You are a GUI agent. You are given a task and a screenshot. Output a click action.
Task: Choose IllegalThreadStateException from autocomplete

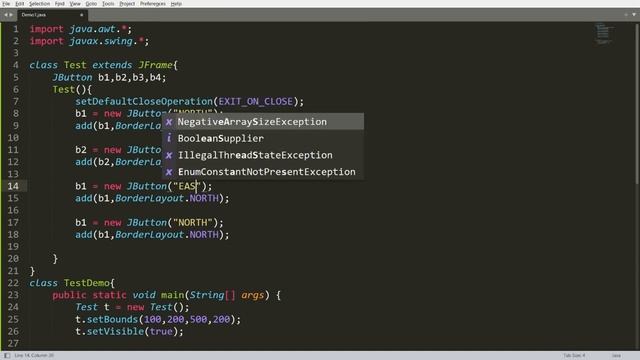[263, 155]
